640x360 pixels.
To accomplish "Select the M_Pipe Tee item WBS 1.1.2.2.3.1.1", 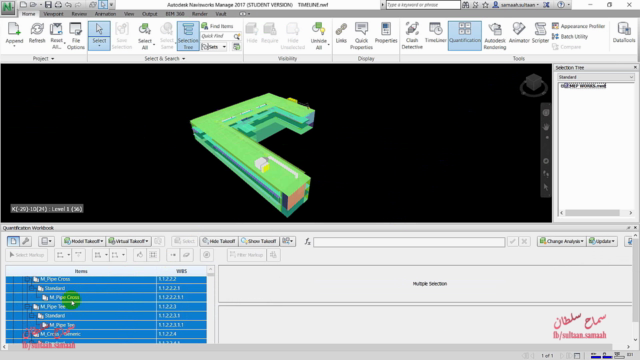I will (x=106, y=325).
